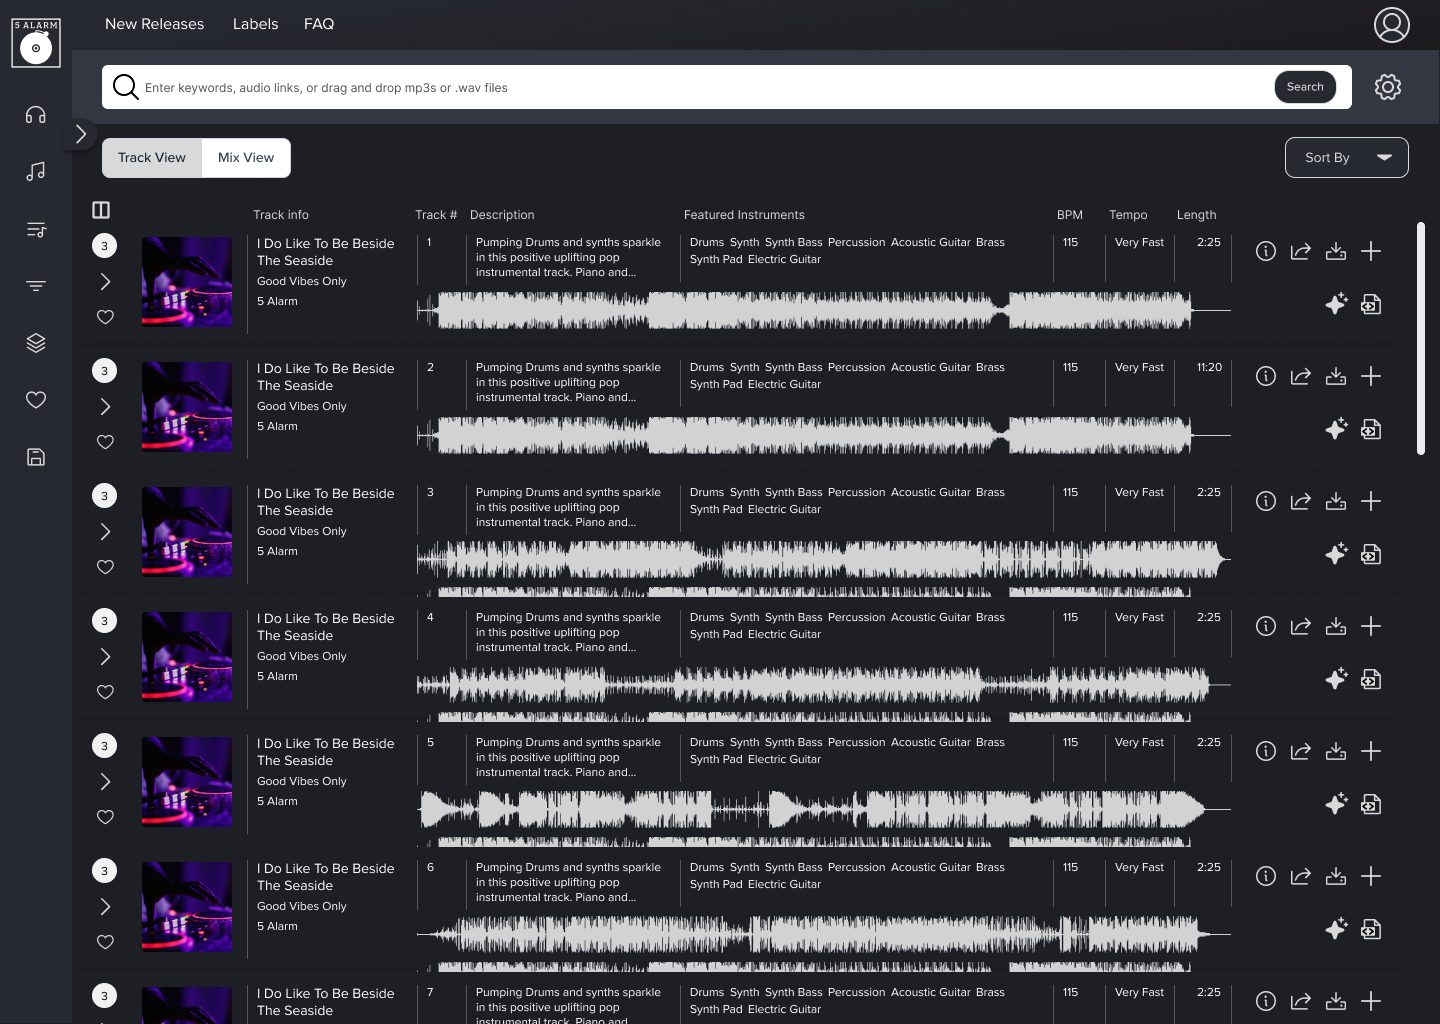
Task: Go to New Releases
Action: pyautogui.click(x=154, y=24)
